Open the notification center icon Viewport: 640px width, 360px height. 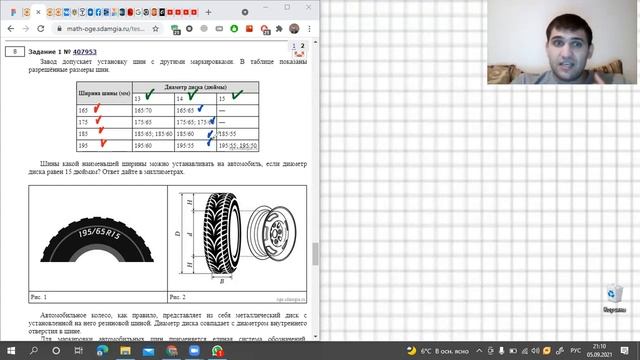click(x=624, y=351)
